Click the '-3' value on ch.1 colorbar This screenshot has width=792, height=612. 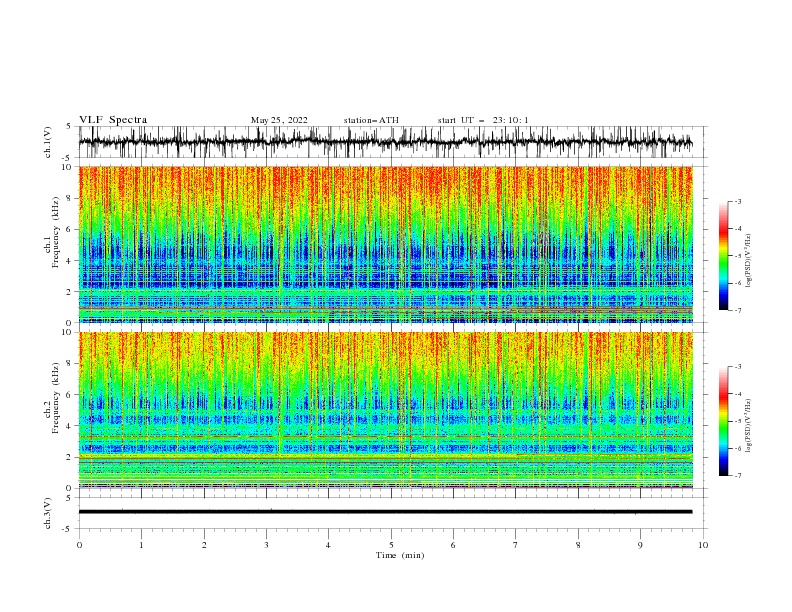[737, 201]
